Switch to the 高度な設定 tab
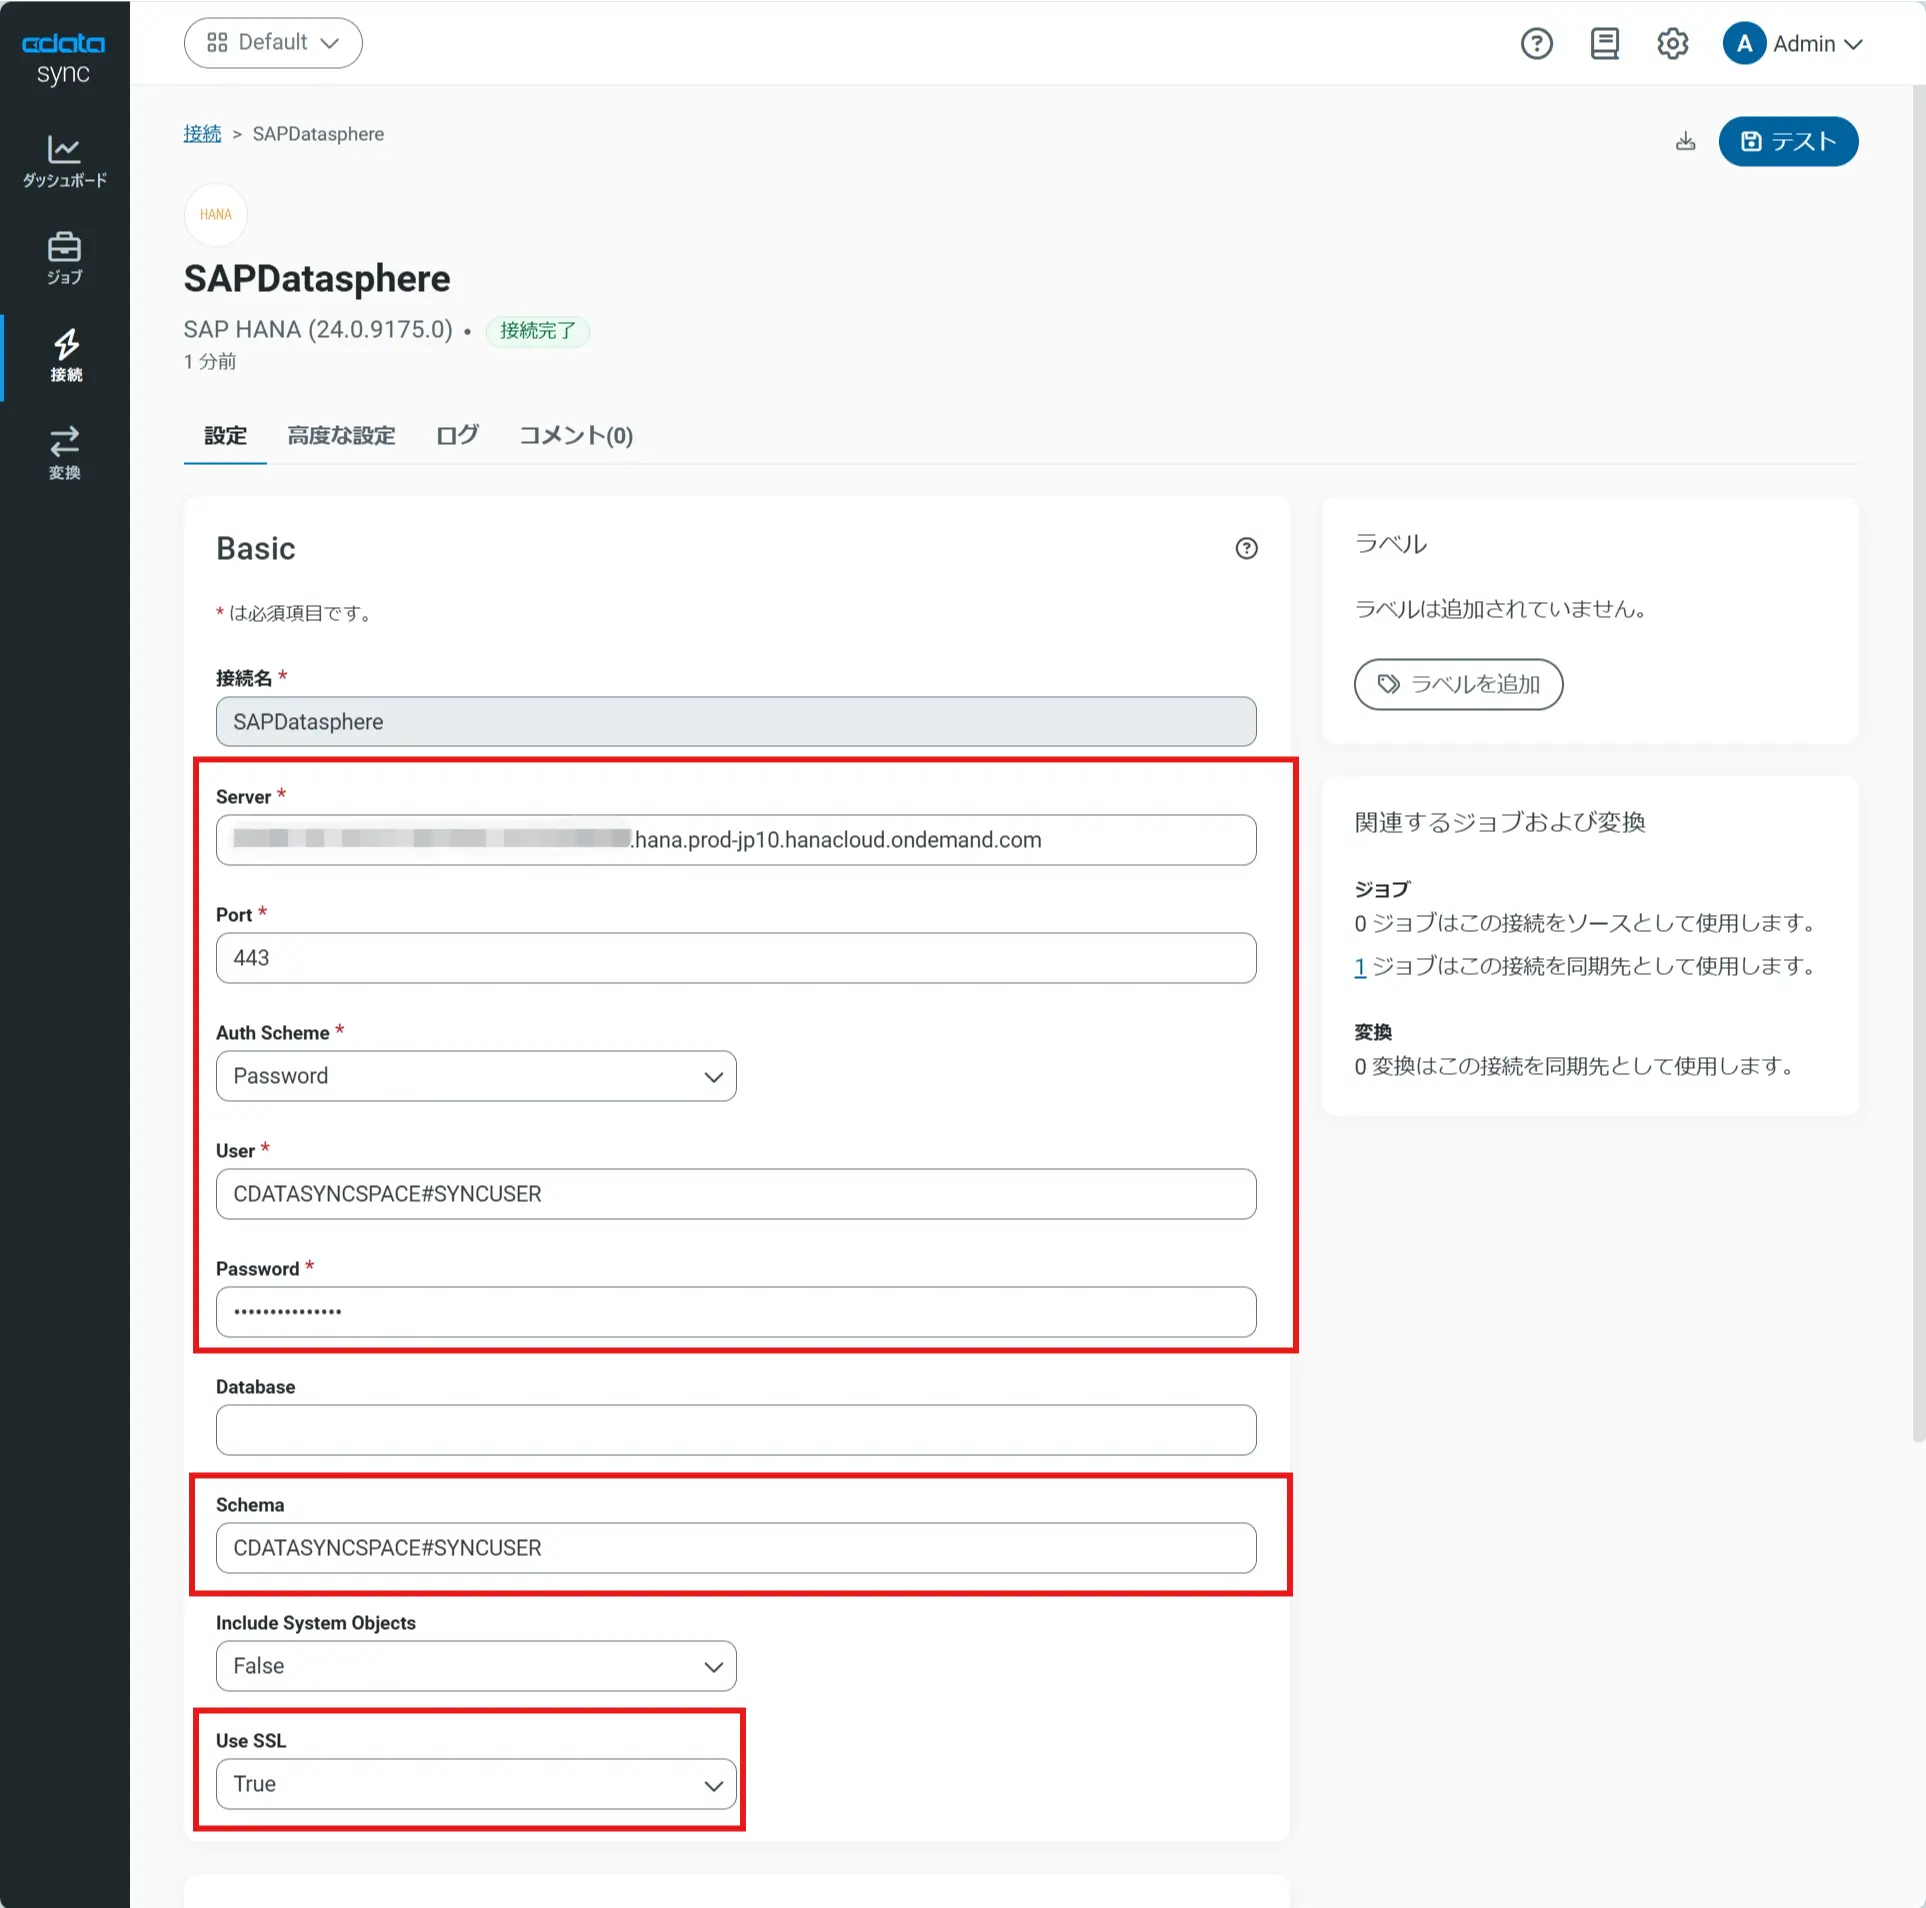 (341, 436)
